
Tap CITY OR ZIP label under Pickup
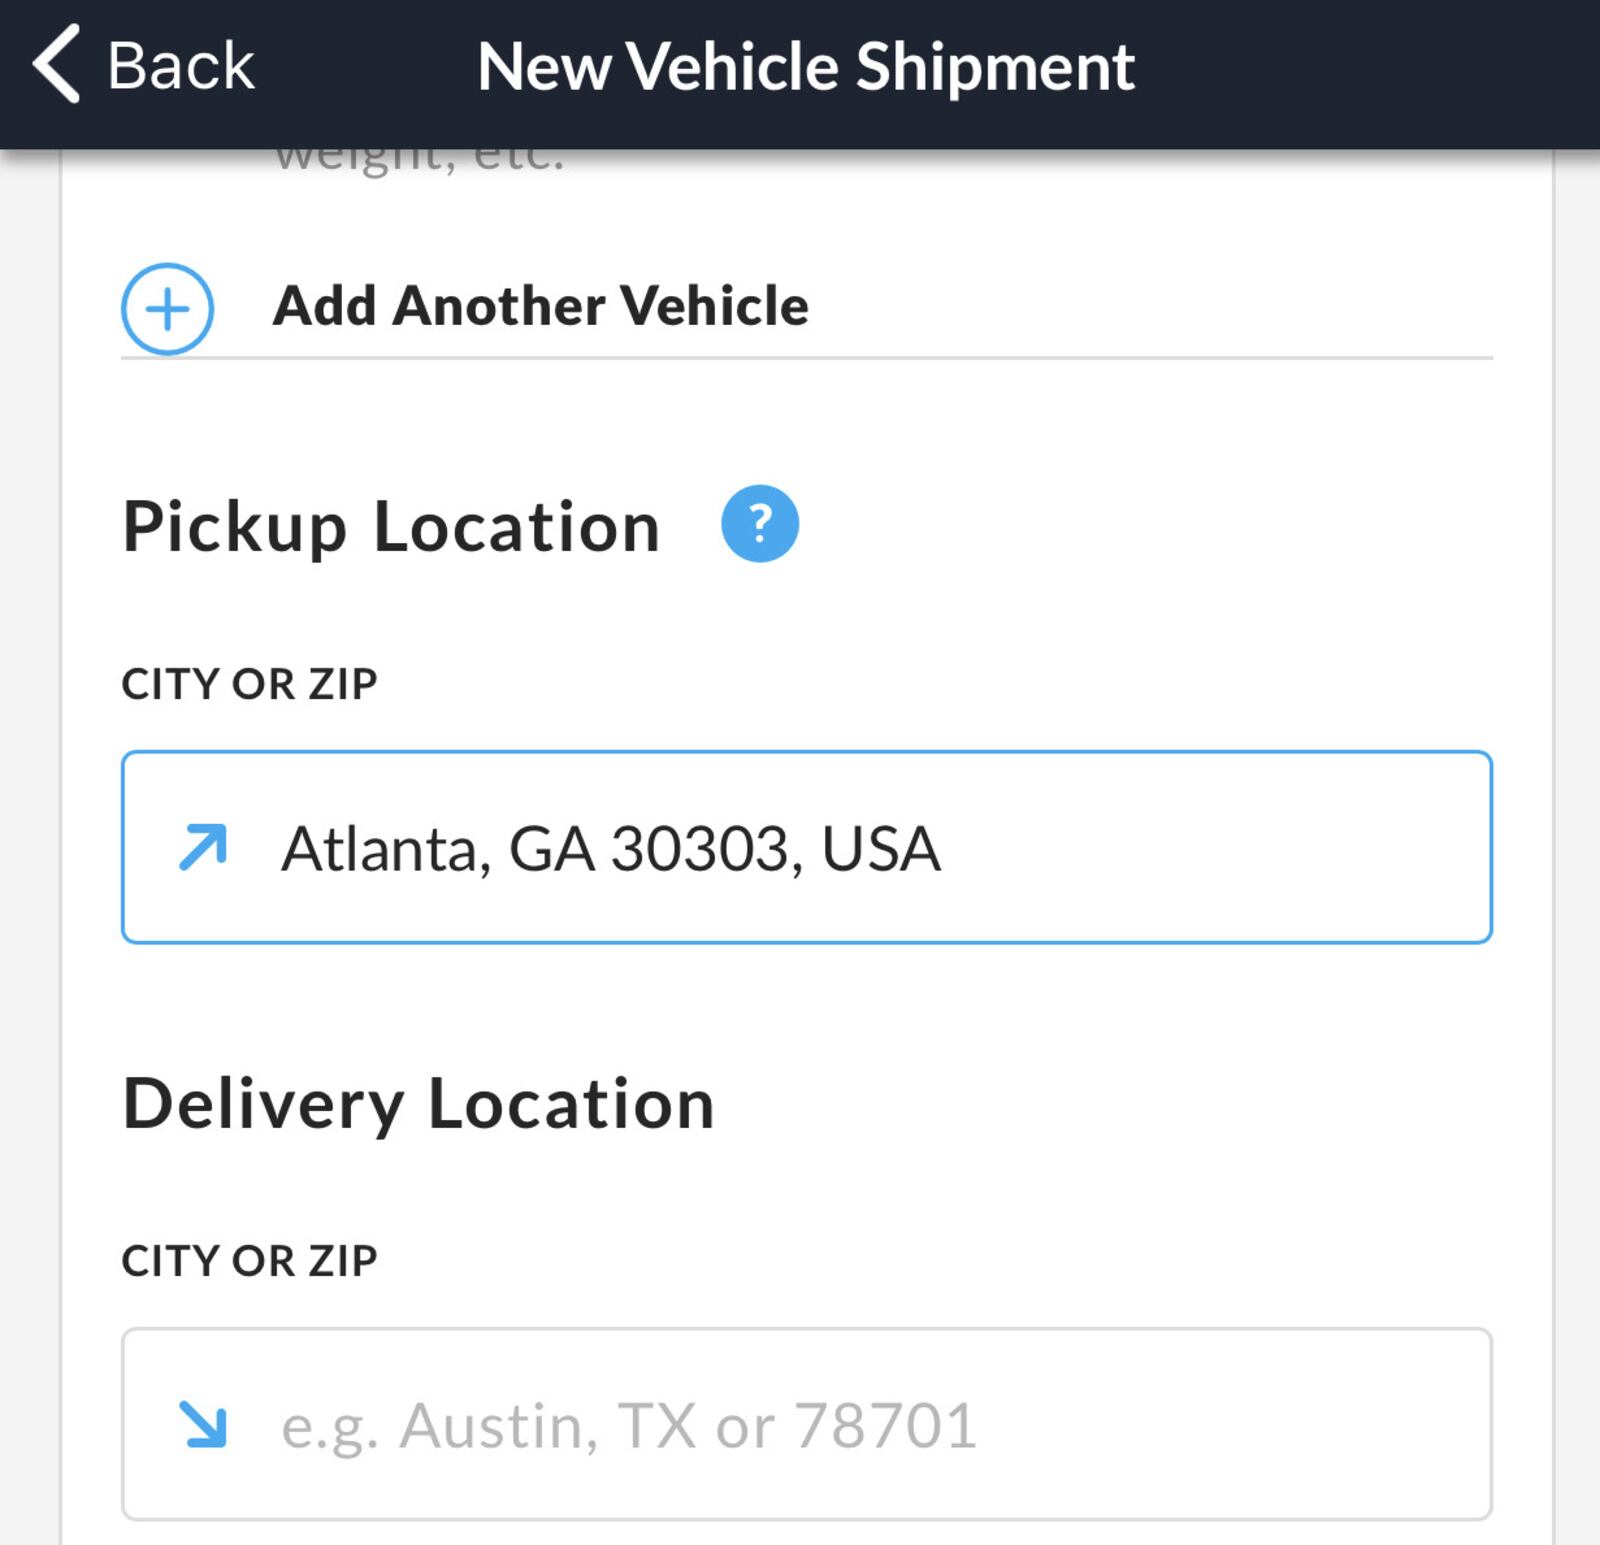[x=249, y=684]
